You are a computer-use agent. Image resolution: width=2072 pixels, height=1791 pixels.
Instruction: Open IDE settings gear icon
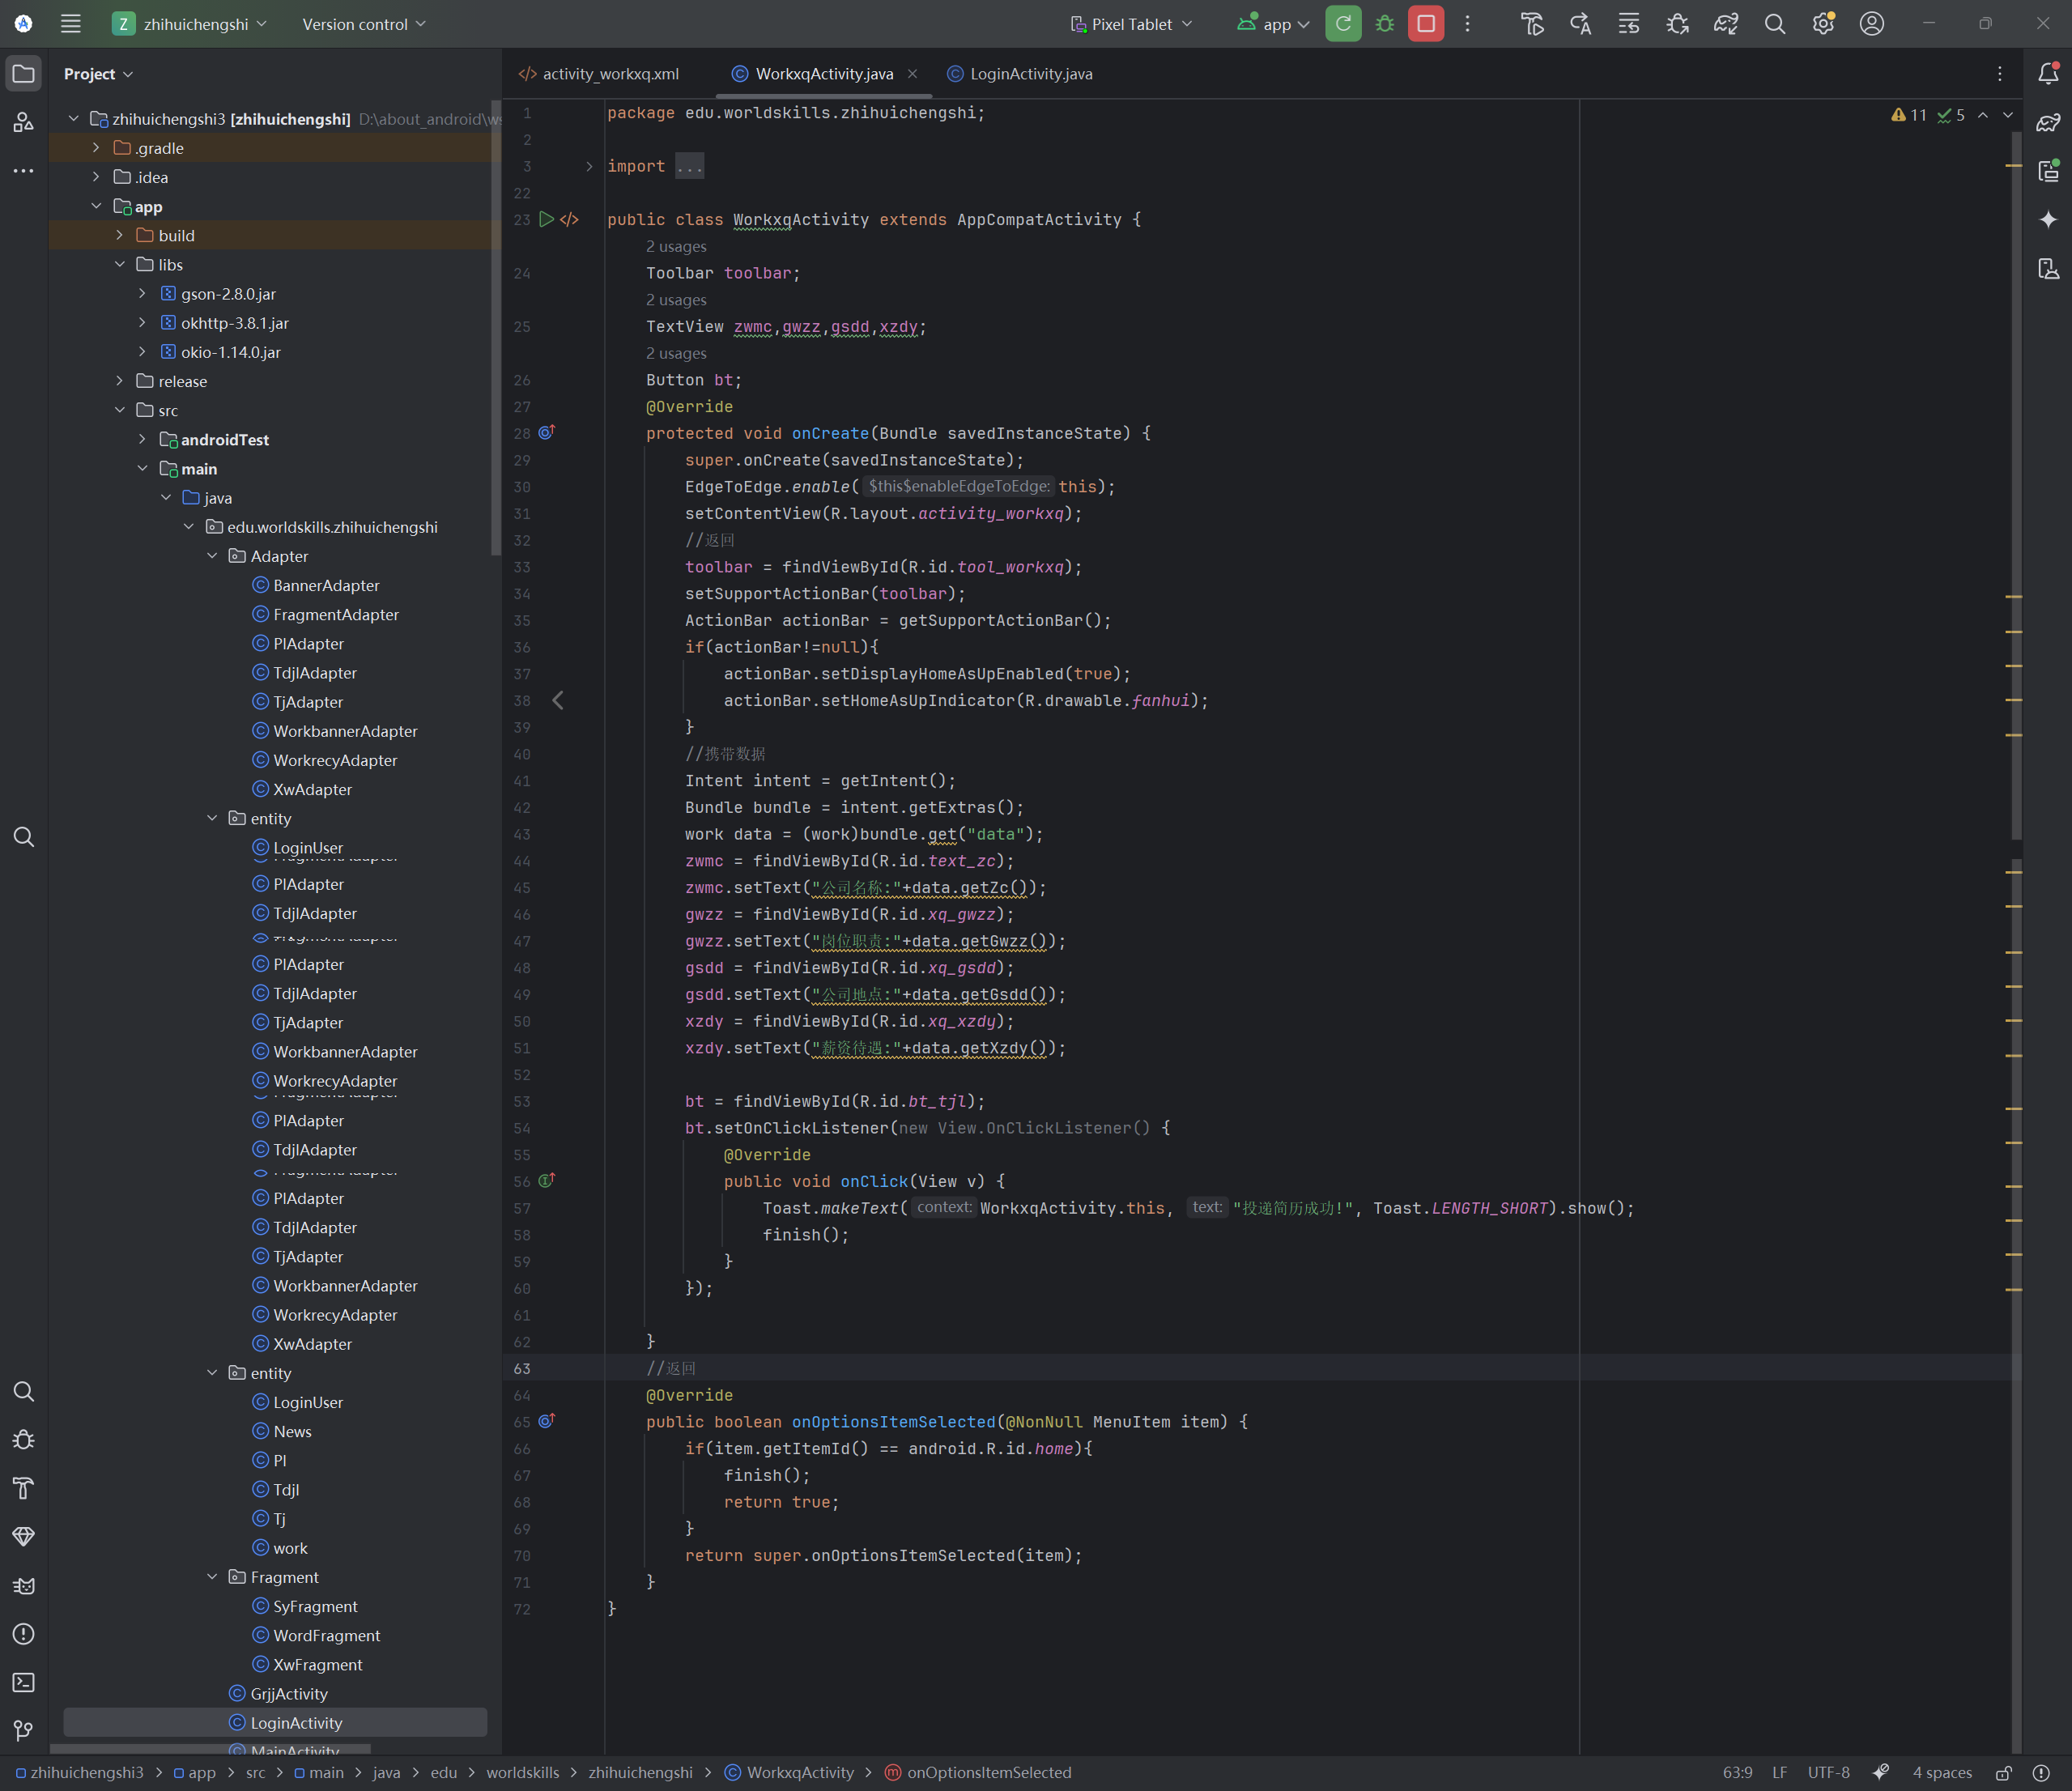pos(1822,24)
